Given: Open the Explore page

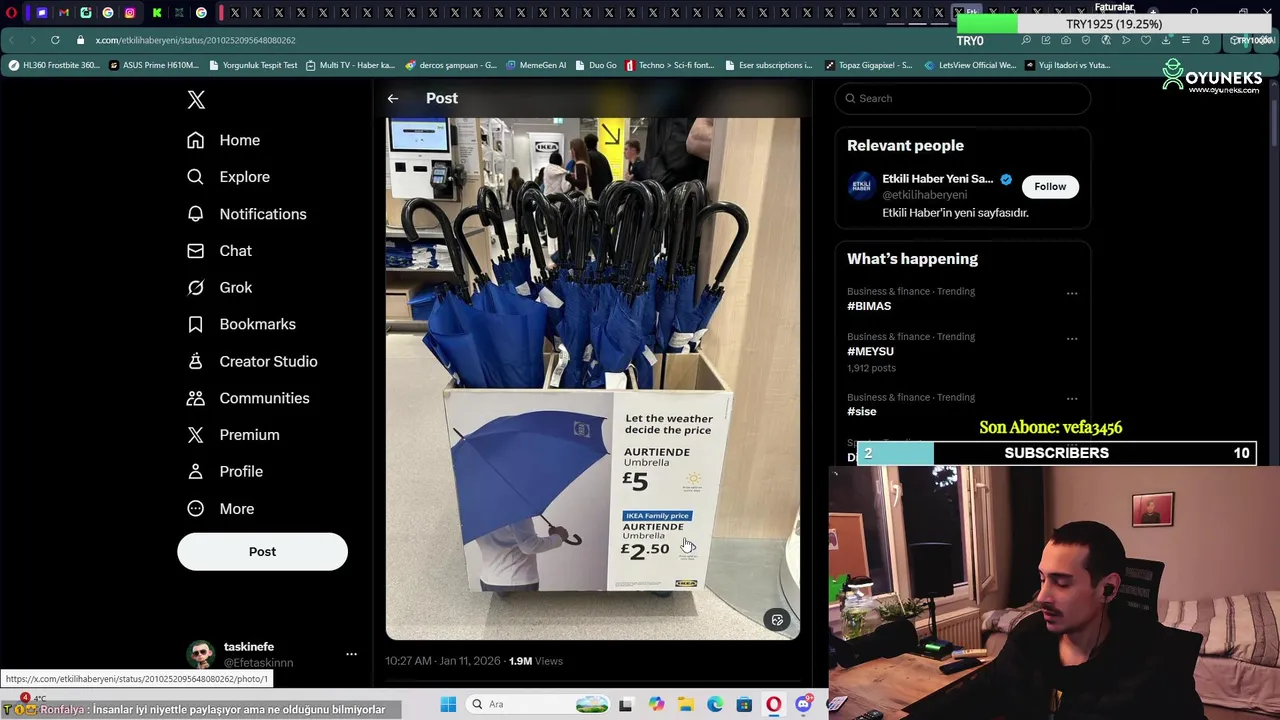Looking at the screenshot, I should [x=228, y=177].
